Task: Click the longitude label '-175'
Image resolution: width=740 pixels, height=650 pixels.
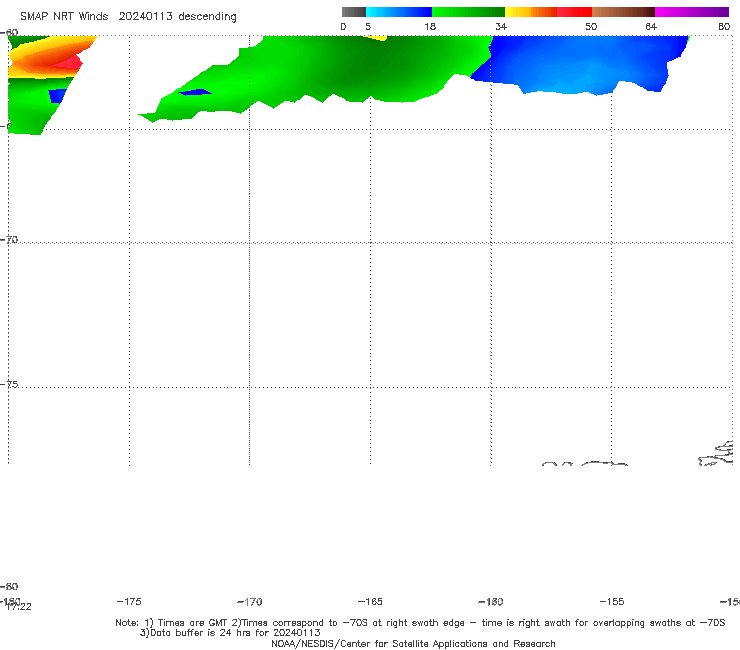Action: 129,601
